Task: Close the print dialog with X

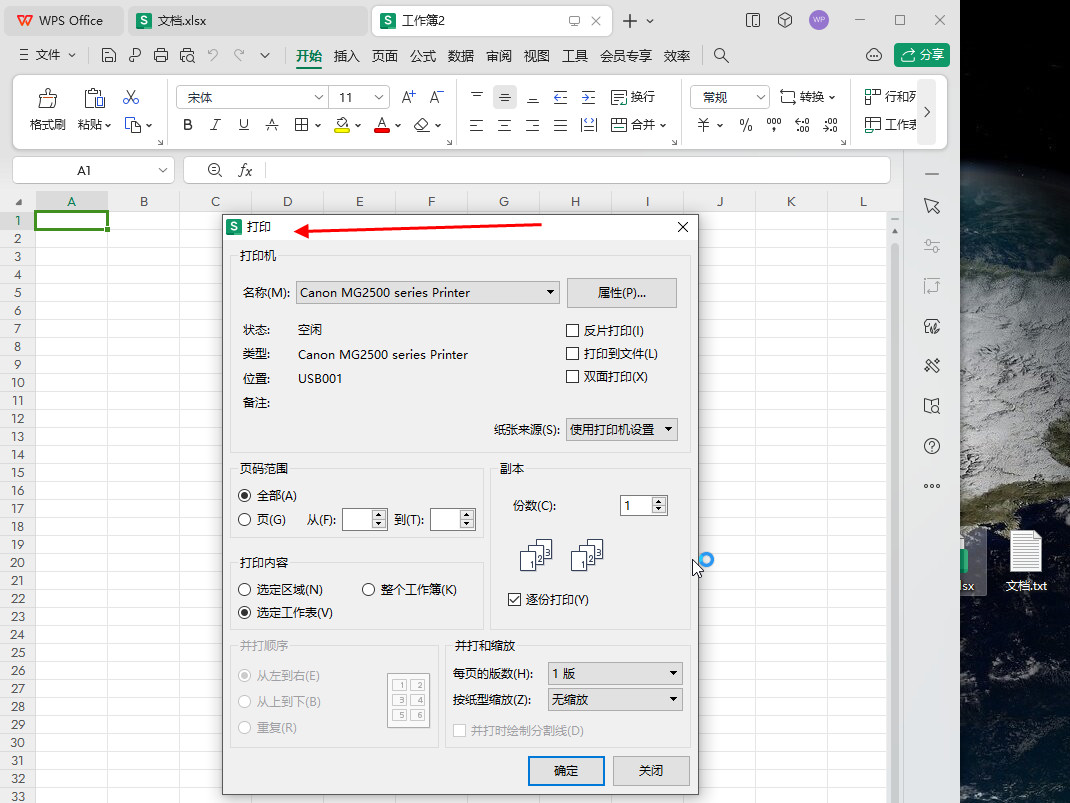Action: (x=683, y=227)
